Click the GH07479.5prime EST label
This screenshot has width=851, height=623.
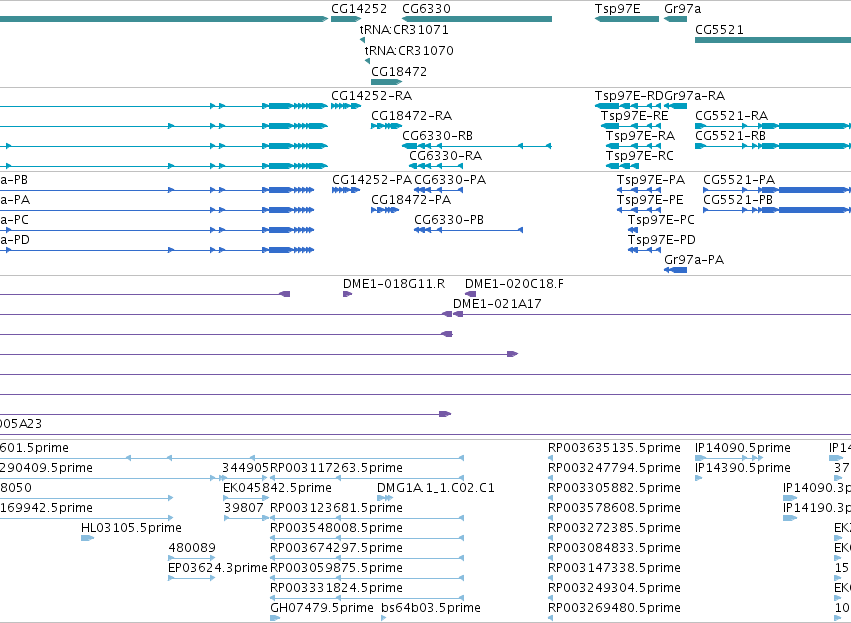click(x=322, y=609)
